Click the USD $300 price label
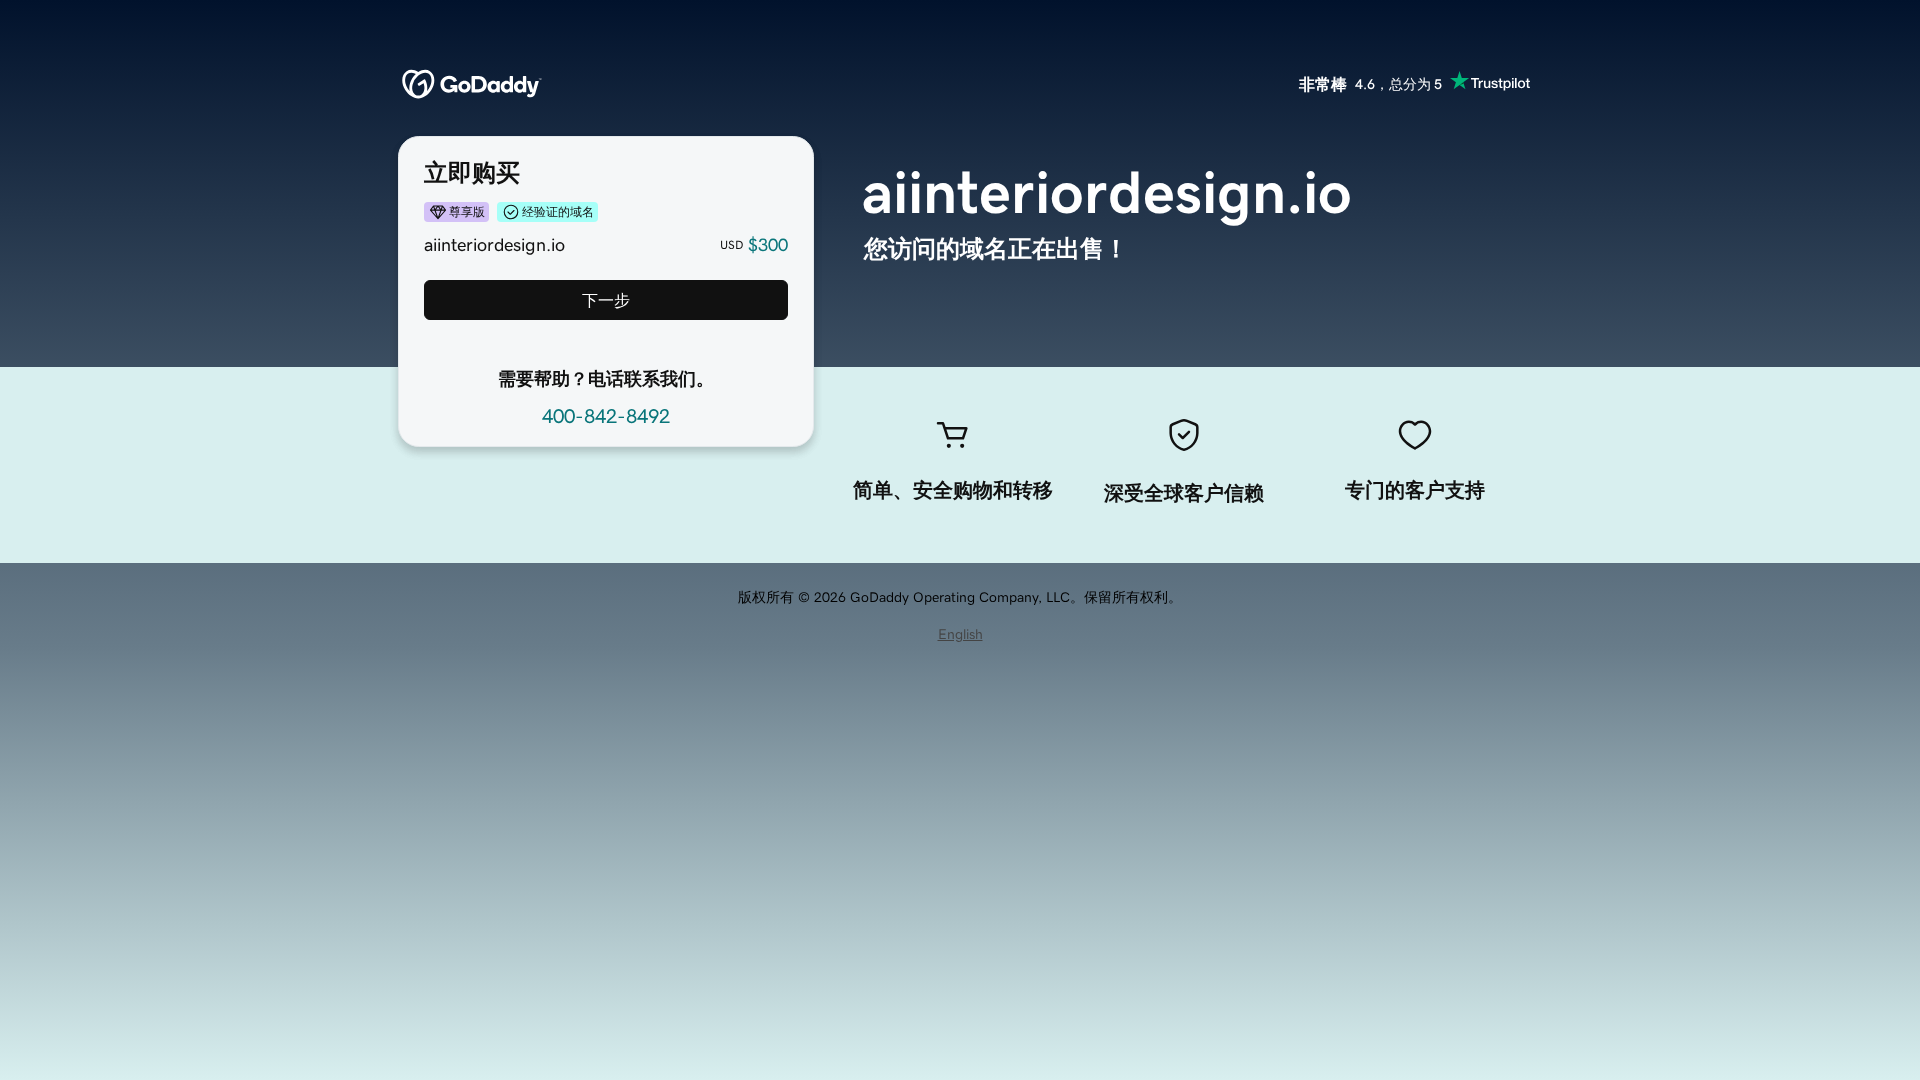Screen dimensions: 1920x1080 pyautogui.click(x=753, y=245)
